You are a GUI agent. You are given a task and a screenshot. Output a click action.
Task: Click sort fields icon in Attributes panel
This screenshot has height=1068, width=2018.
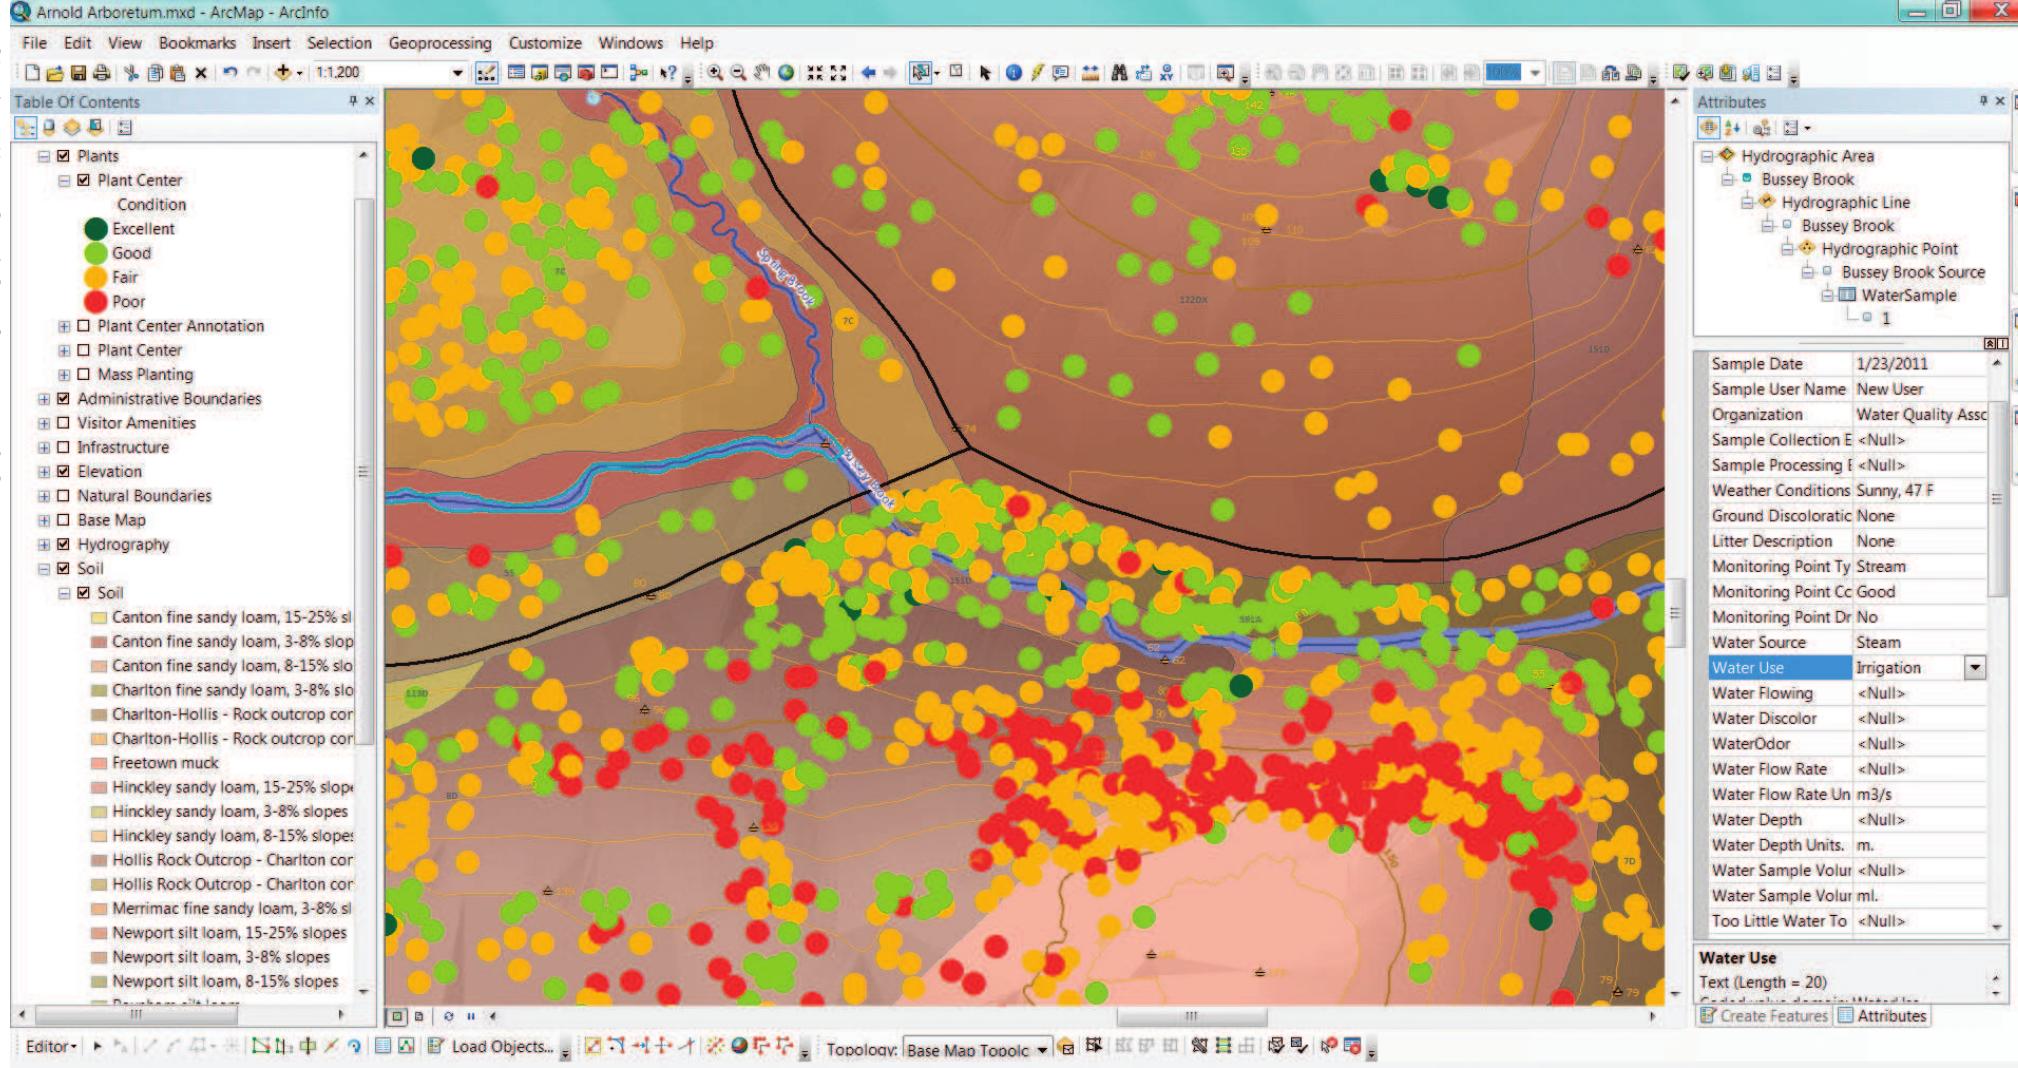pos(1732,128)
